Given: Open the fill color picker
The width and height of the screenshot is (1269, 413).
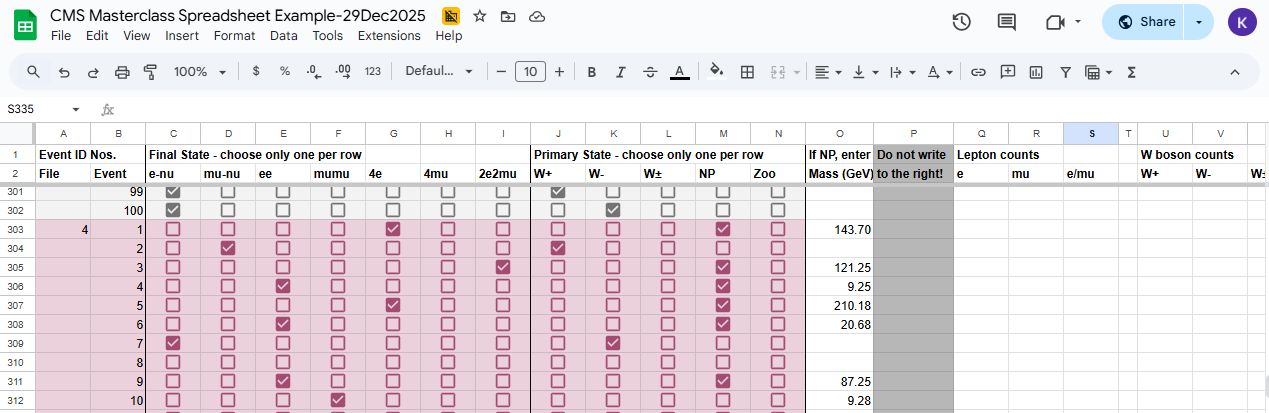Looking at the screenshot, I should 716,72.
